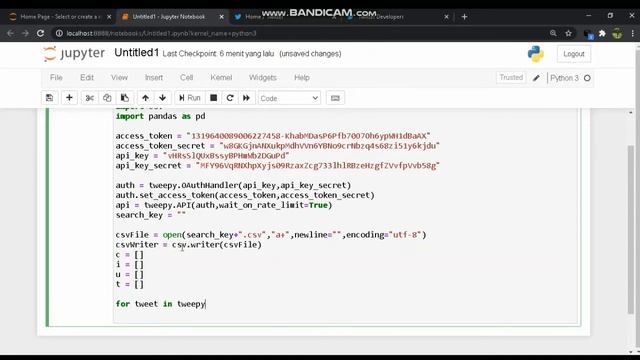Open the Help menu

point(302,78)
